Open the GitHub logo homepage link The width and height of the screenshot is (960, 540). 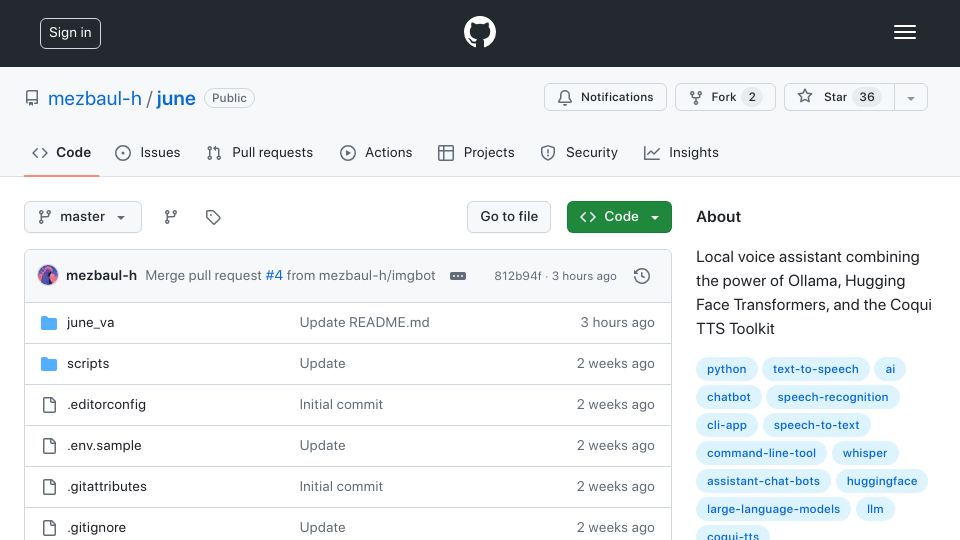click(479, 32)
